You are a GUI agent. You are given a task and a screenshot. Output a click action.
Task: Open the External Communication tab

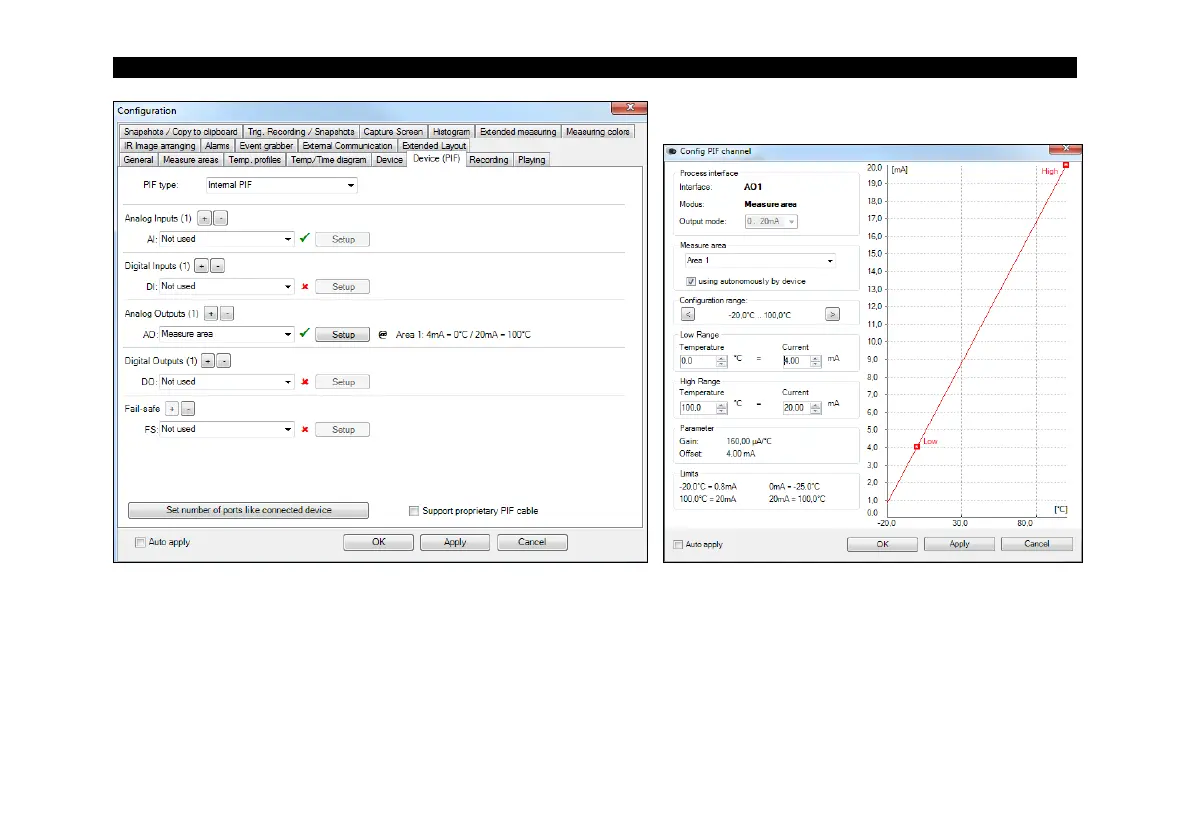coord(347,146)
